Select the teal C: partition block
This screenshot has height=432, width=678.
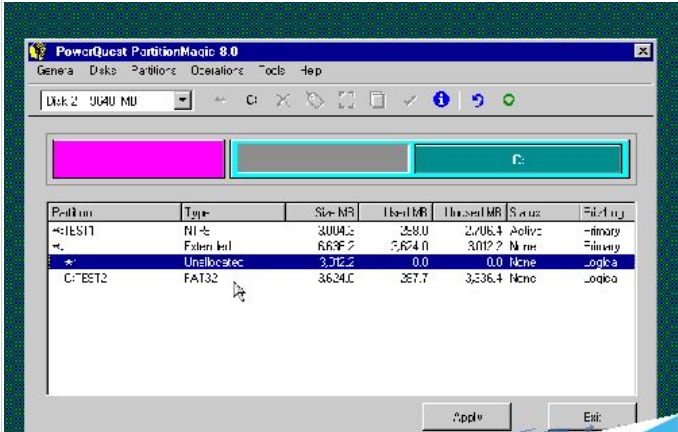coord(516,159)
